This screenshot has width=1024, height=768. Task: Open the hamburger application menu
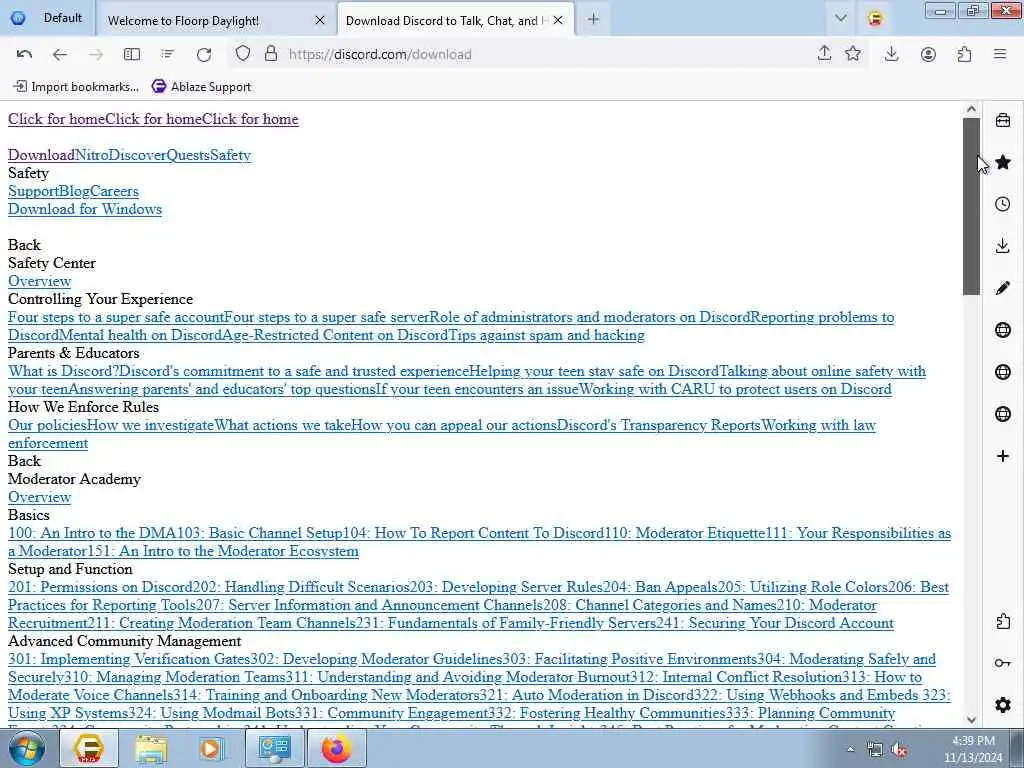(x=1000, y=54)
